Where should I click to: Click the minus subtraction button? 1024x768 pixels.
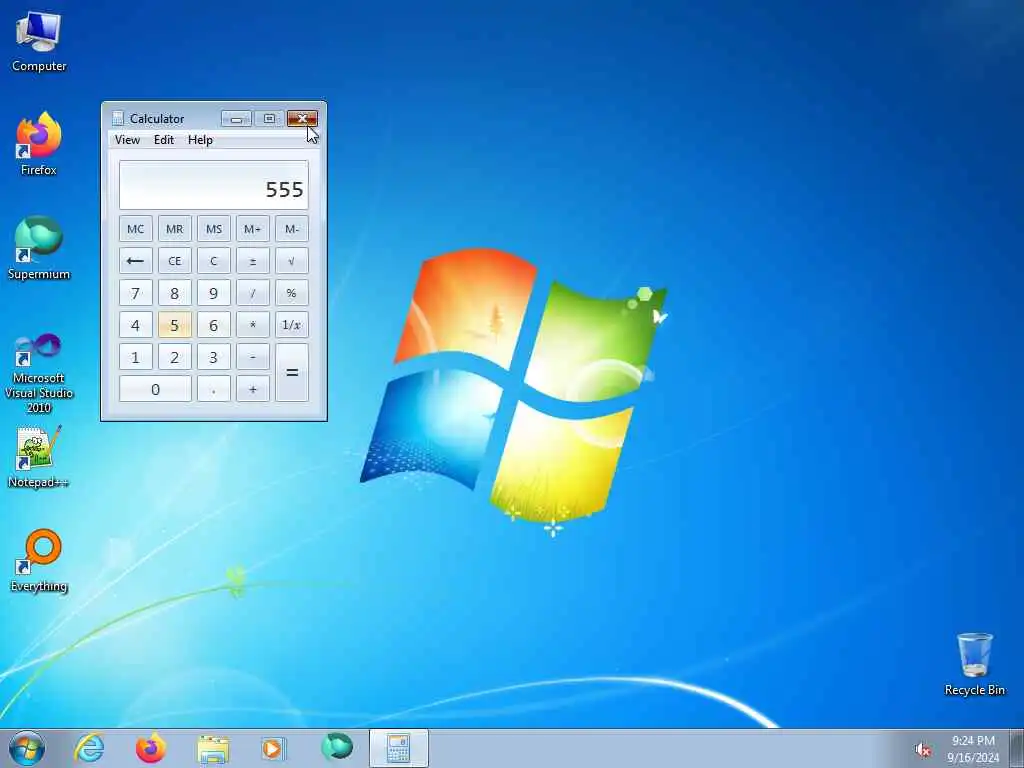pyautogui.click(x=253, y=357)
